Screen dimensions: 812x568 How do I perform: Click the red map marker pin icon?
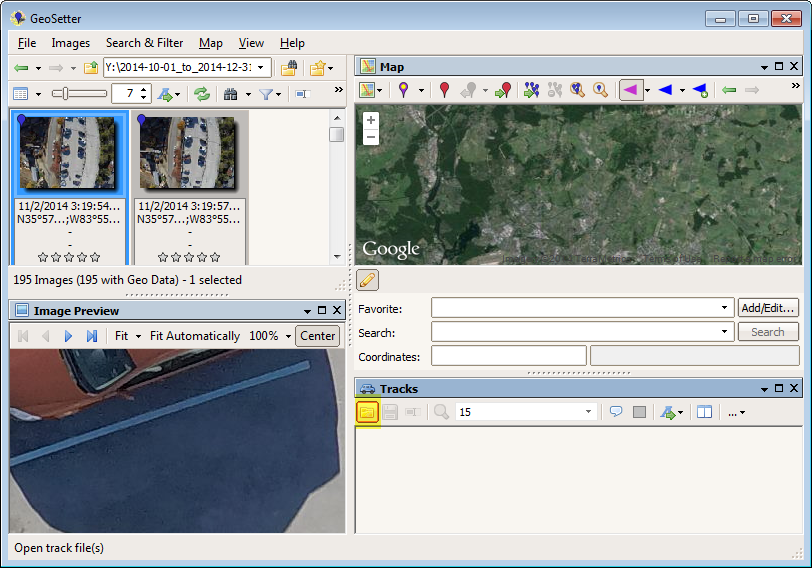(444, 90)
